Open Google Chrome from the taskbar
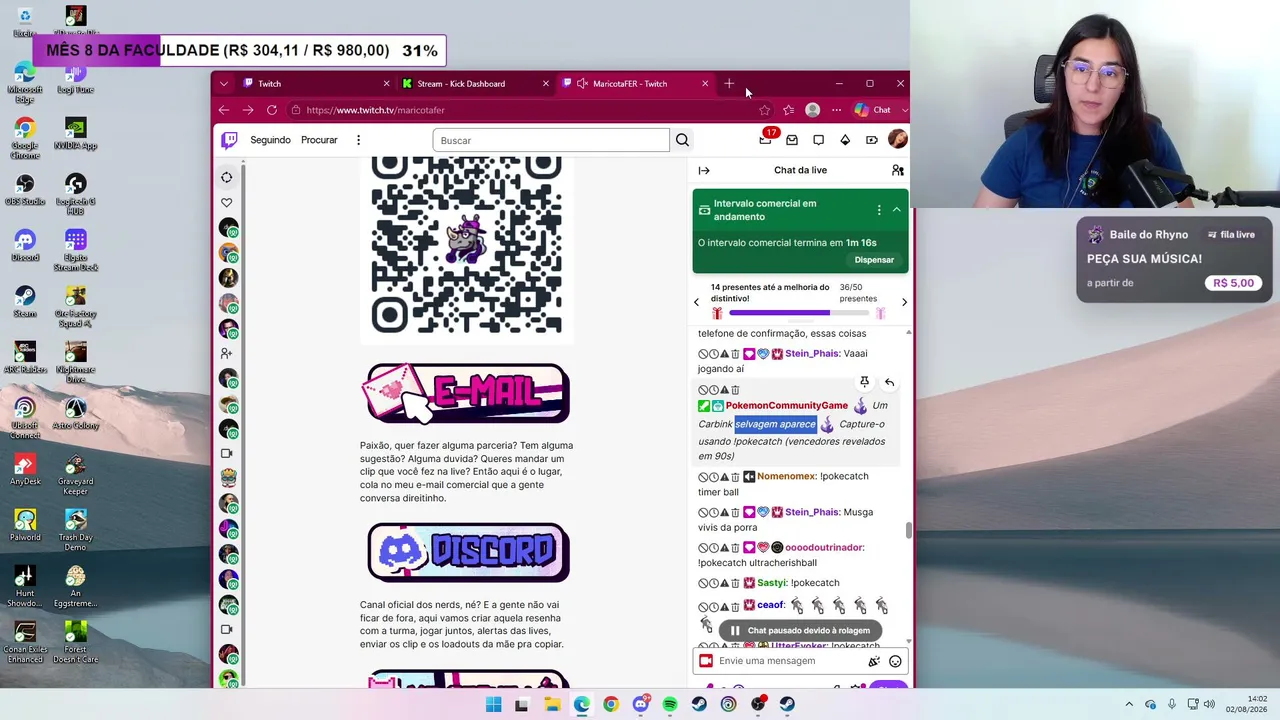The width and height of the screenshot is (1280, 720). (x=611, y=704)
